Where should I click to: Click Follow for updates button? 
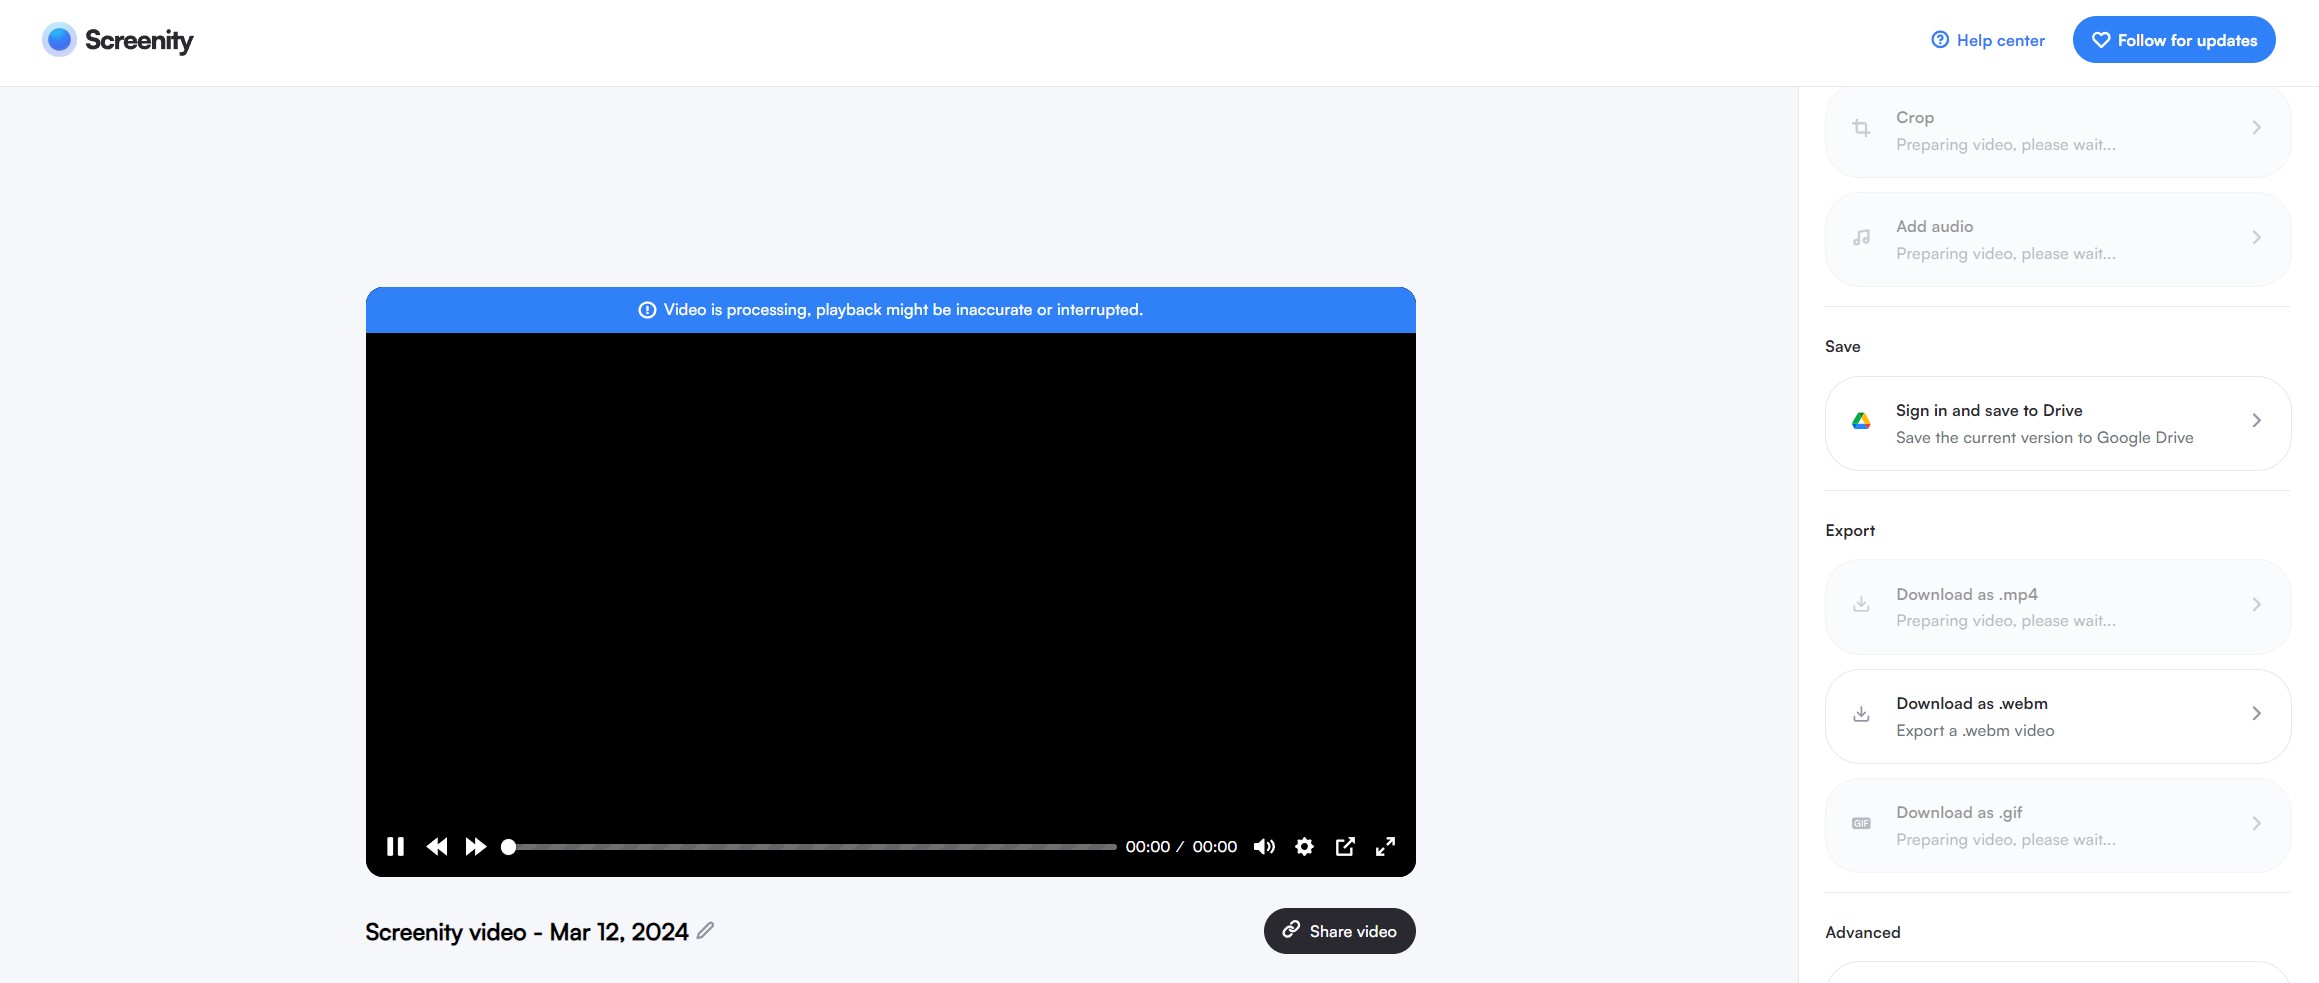pyautogui.click(x=2174, y=40)
